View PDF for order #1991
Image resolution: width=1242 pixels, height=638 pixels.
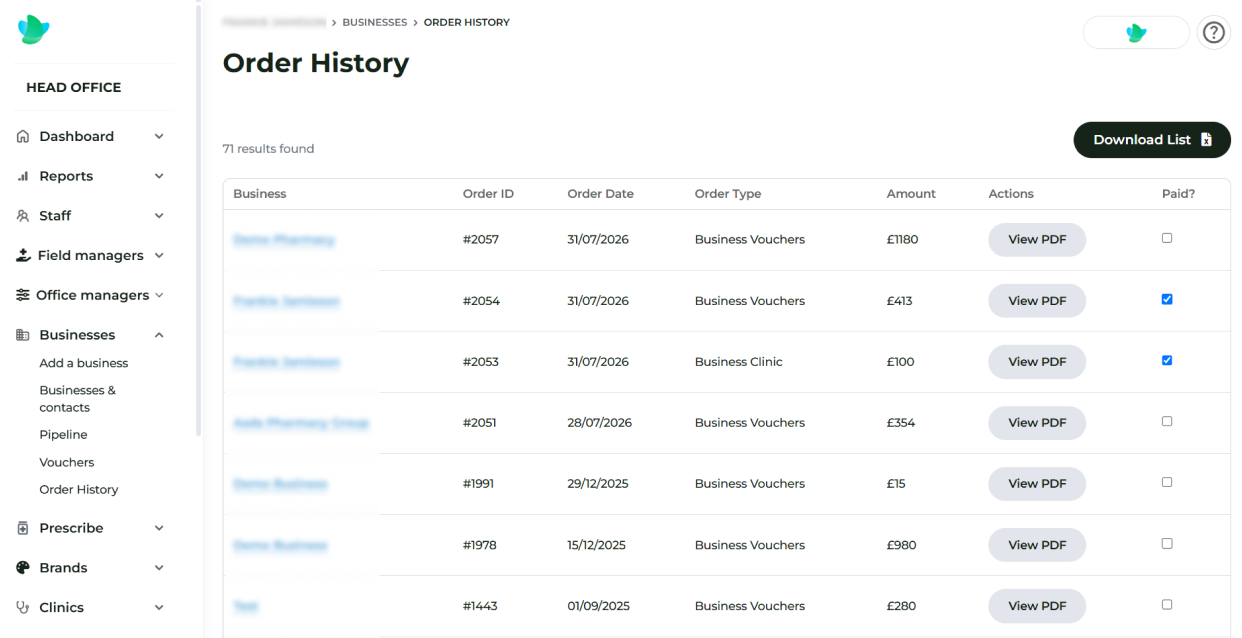tap(1037, 484)
